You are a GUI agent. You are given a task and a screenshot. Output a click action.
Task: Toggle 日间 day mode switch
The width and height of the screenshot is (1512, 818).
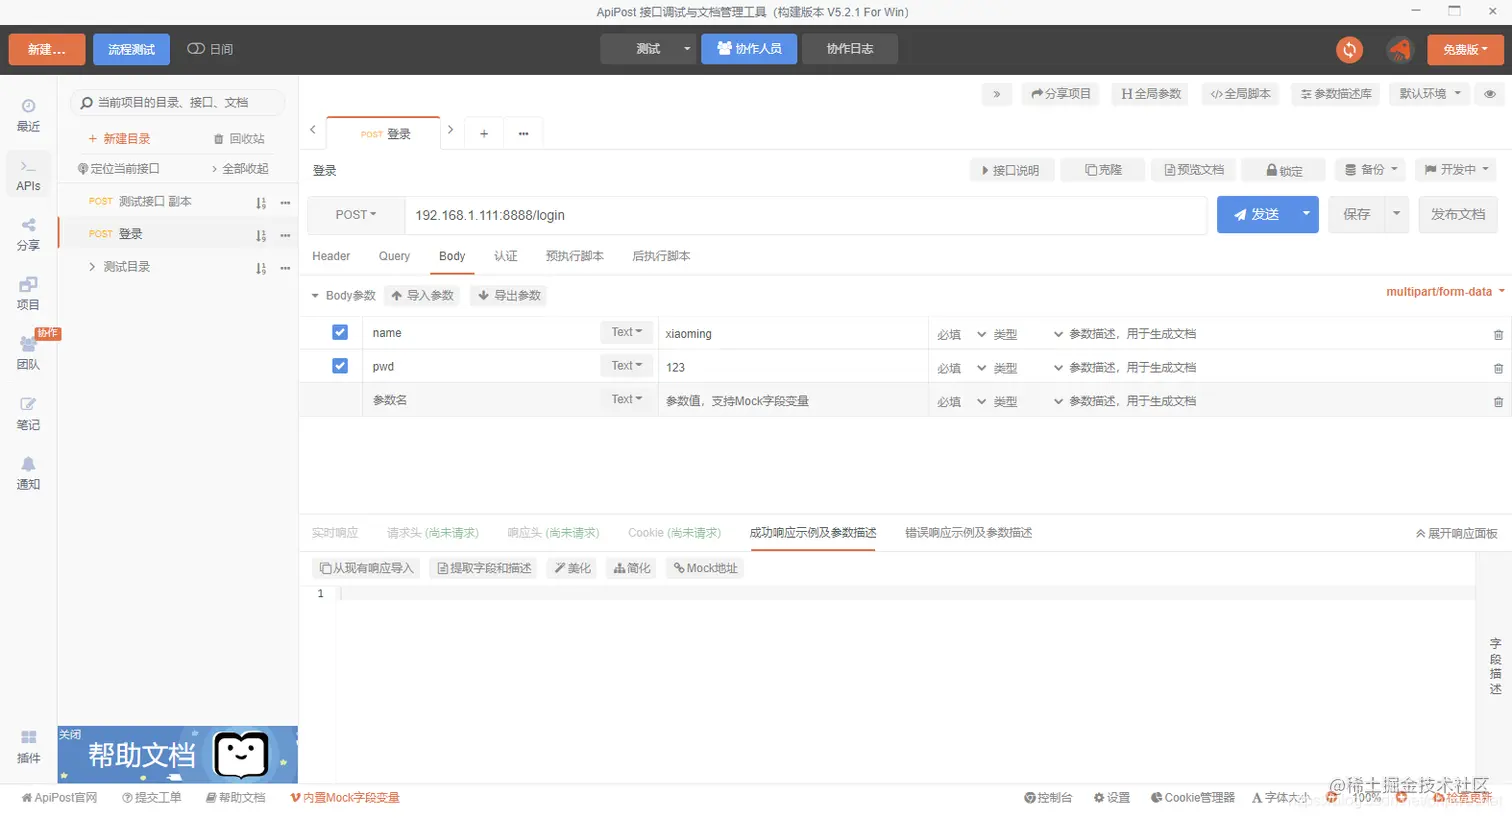[196, 49]
